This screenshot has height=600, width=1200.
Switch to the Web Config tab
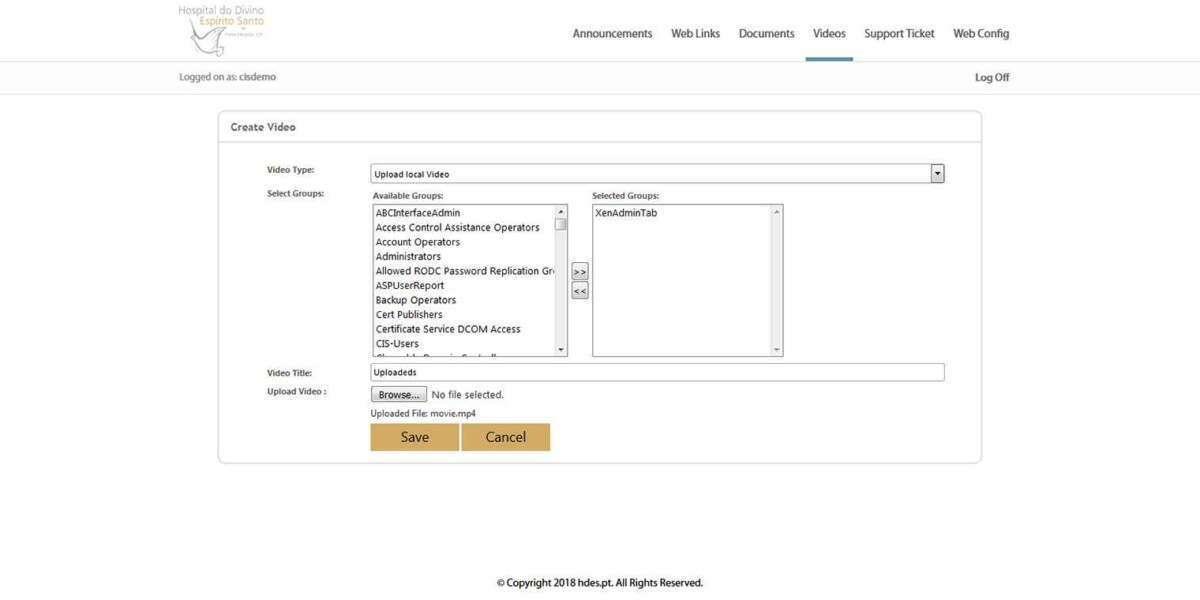[980, 33]
